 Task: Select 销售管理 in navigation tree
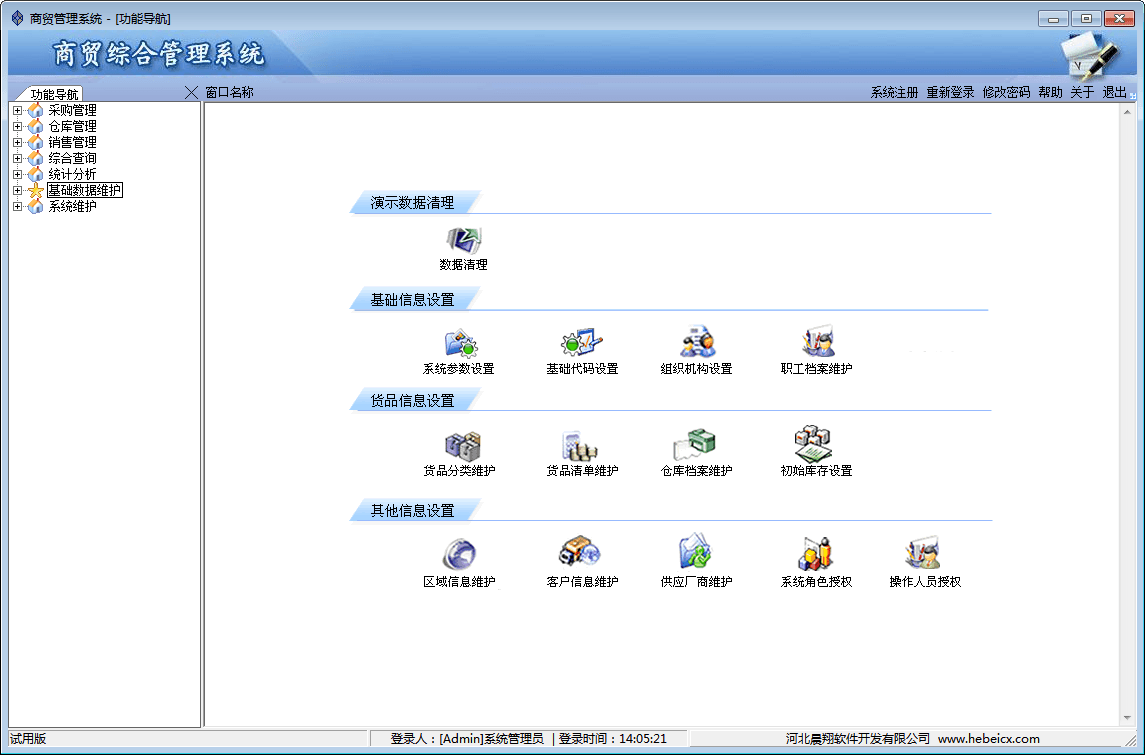tap(72, 142)
